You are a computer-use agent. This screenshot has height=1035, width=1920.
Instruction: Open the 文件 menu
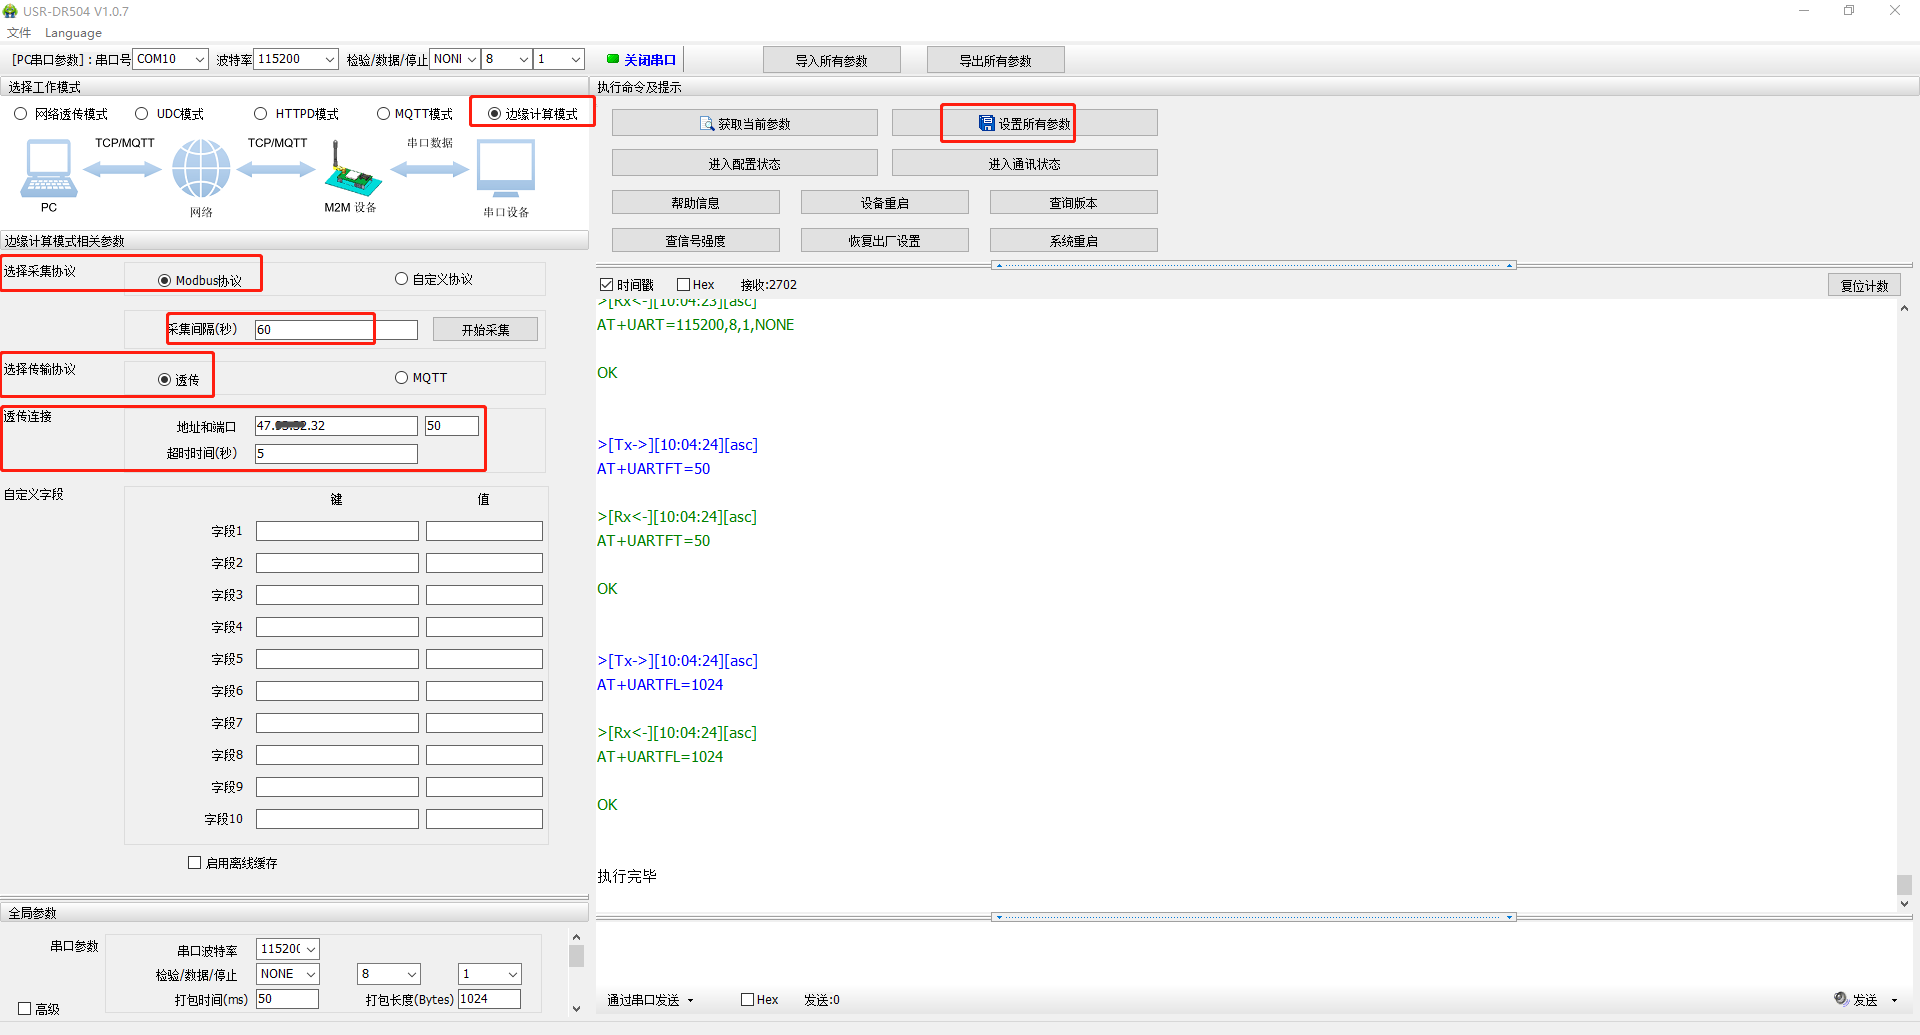[x=19, y=33]
